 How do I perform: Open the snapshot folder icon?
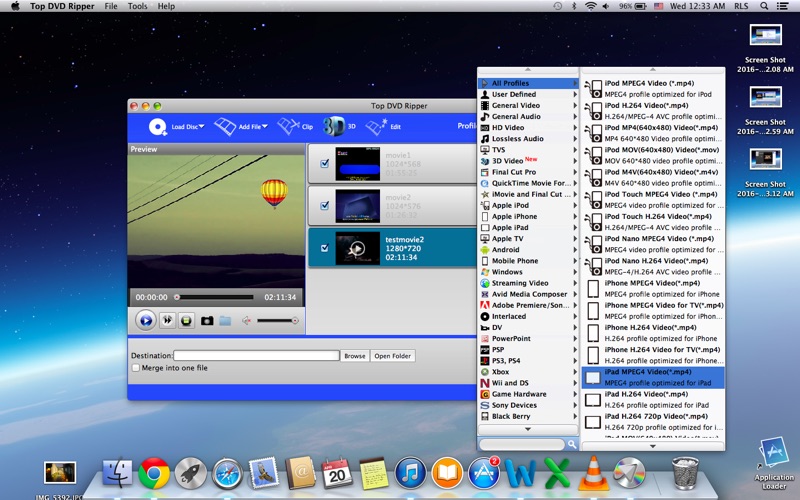coord(225,320)
